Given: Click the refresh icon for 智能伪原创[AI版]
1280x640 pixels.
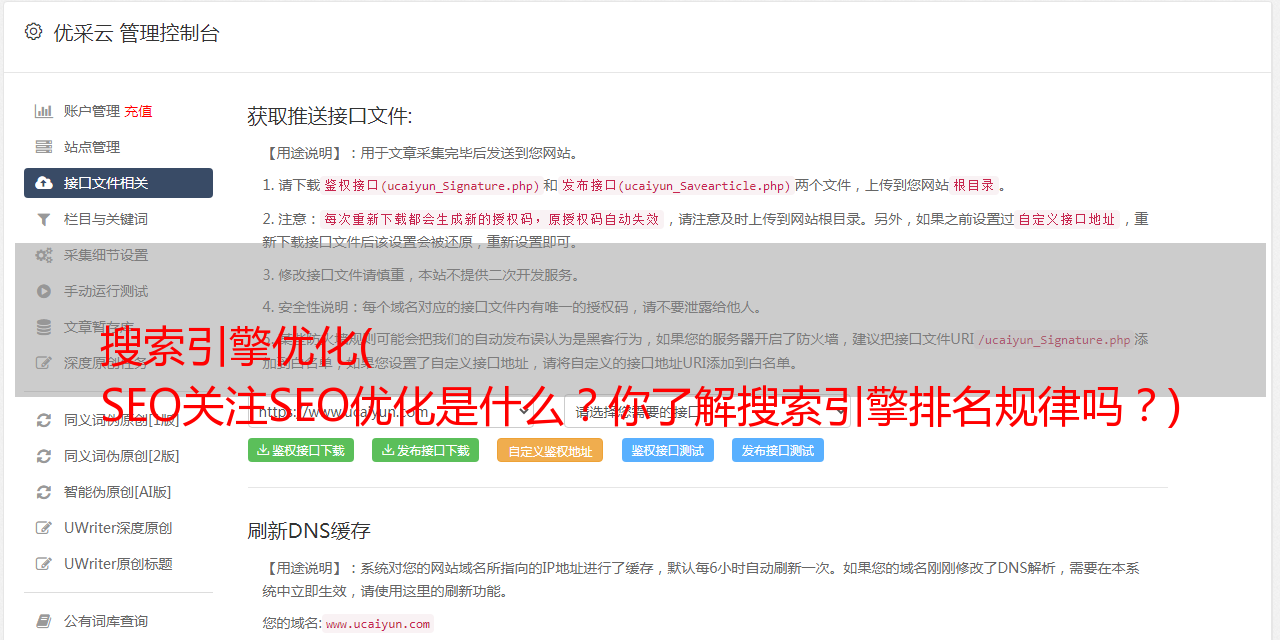Looking at the screenshot, I should (44, 492).
